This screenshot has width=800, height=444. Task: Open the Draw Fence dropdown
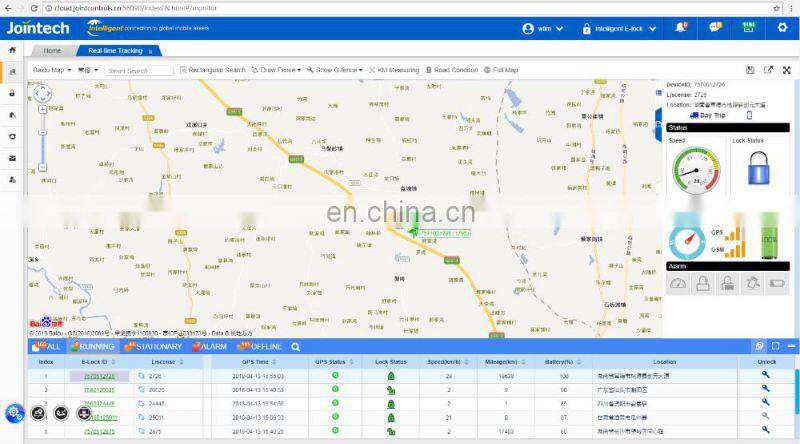tap(277, 70)
